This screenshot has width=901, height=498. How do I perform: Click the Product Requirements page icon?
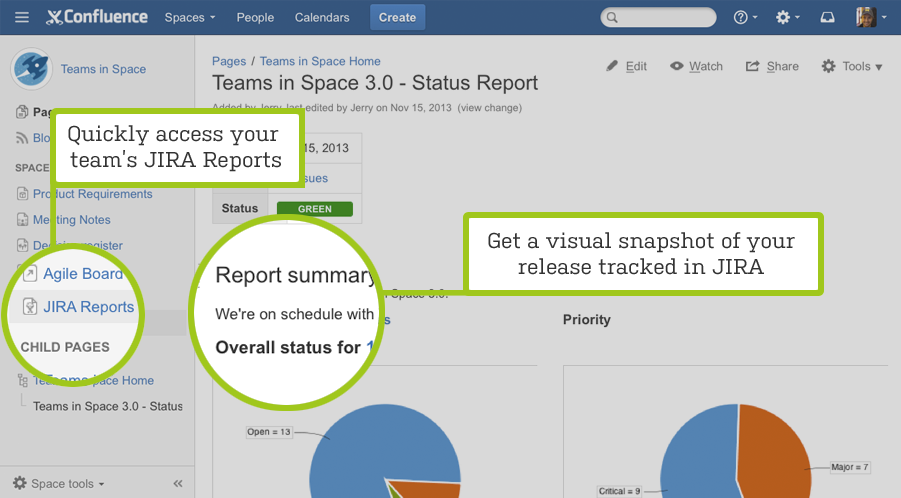(x=22, y=194)
